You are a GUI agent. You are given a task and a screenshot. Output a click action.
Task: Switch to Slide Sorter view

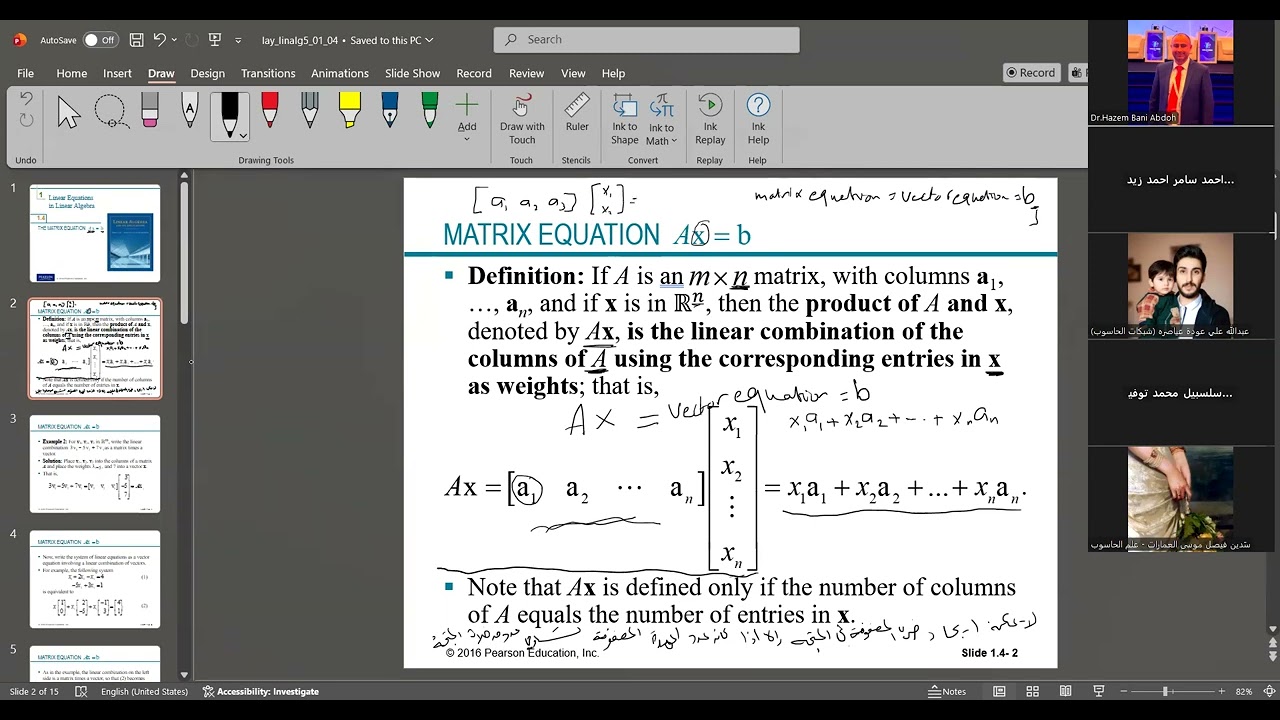tap(1032, 691)
